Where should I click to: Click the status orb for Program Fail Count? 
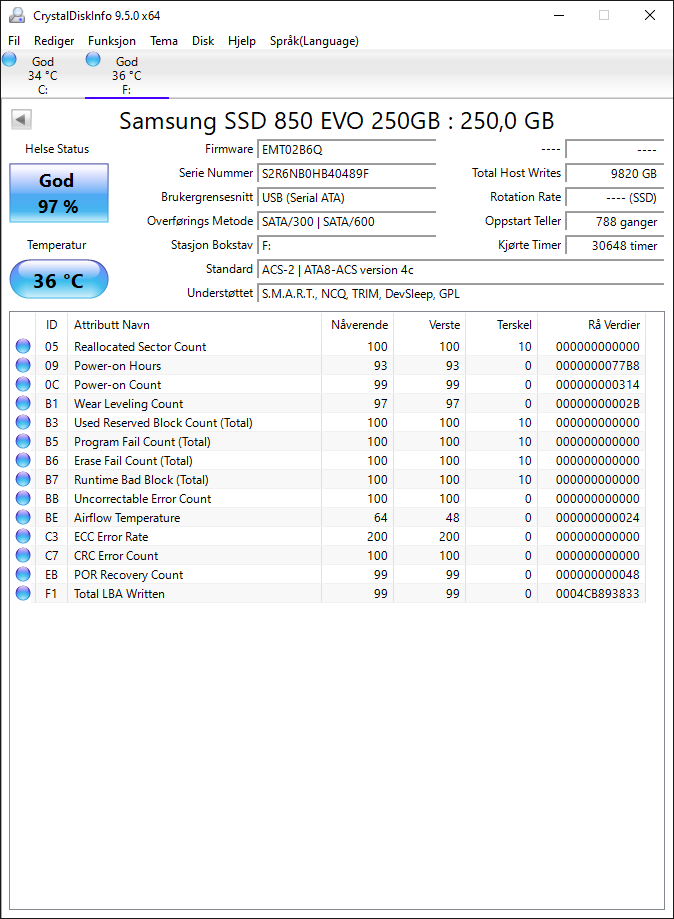(x=23, y=441)
